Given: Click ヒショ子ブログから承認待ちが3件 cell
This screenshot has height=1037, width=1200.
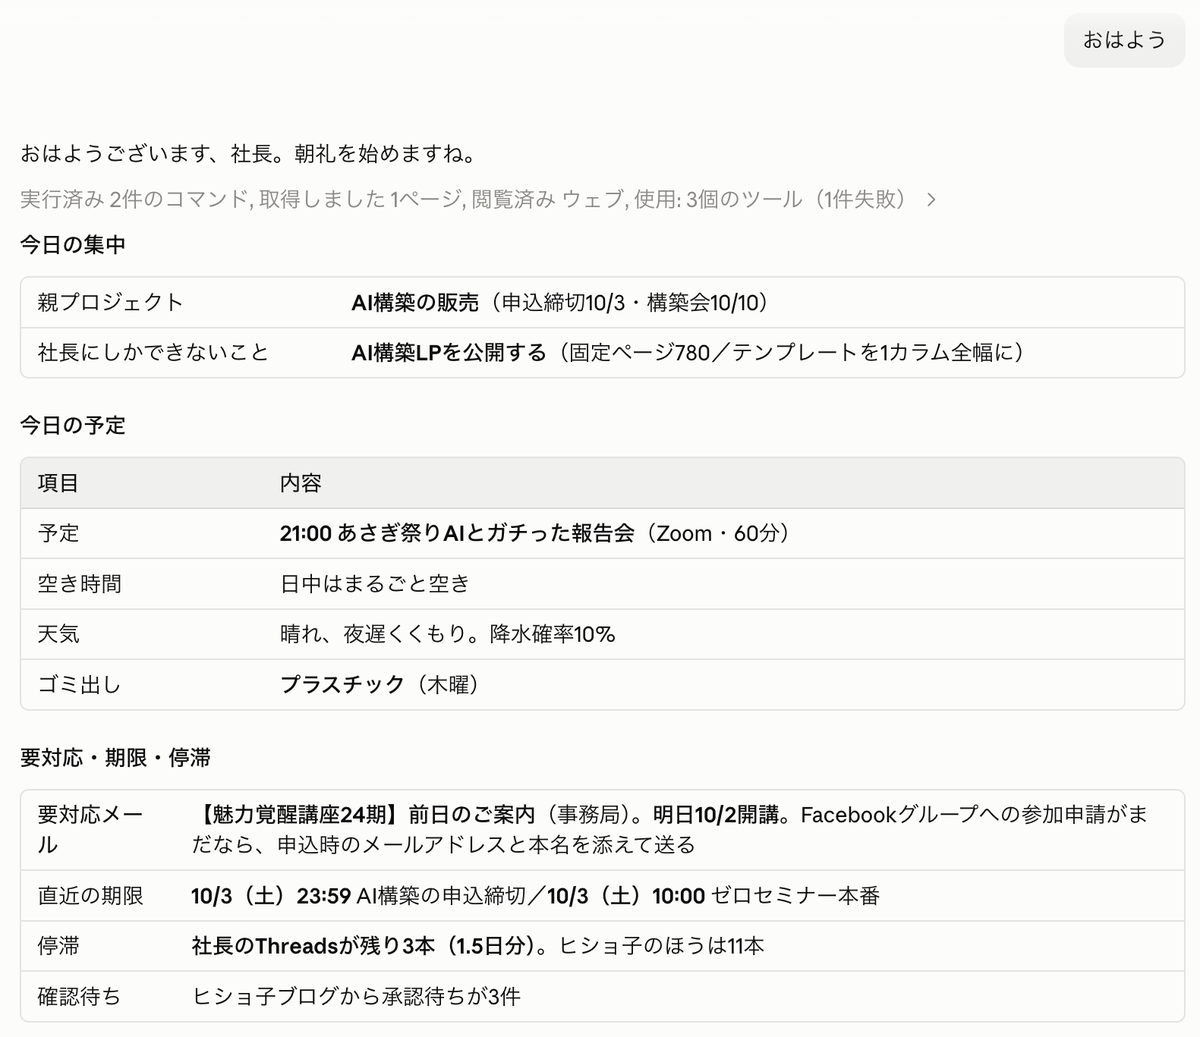Looking at the screenshot, I should click(355, 996).
